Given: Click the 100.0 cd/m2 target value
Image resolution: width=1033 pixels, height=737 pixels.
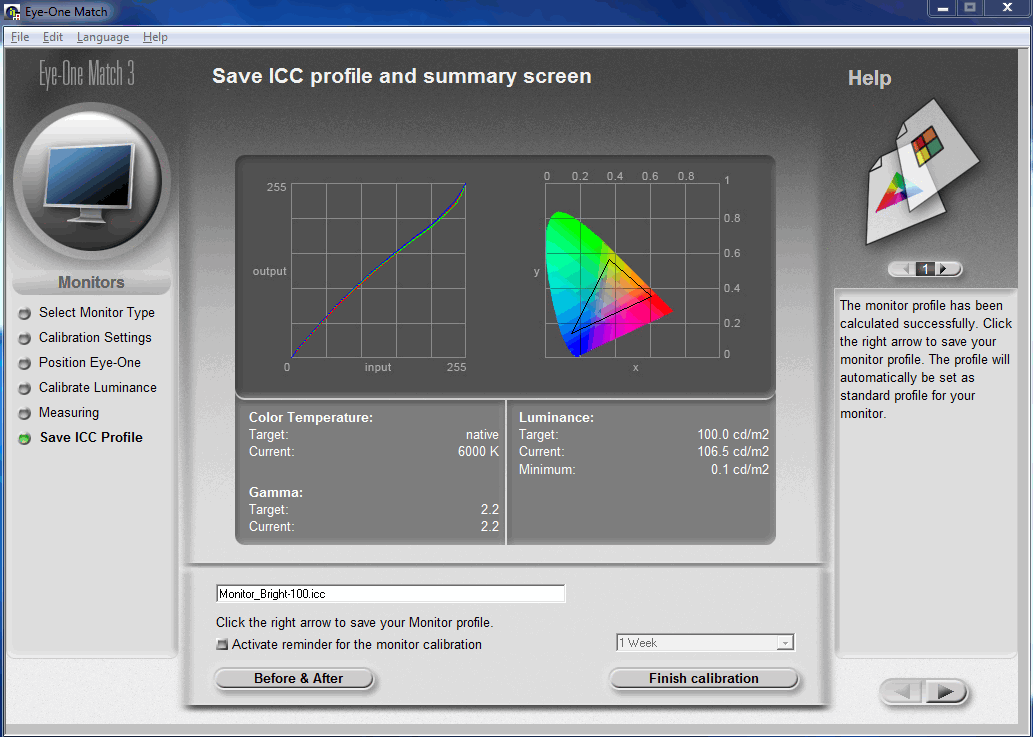Looking at the screenshot, I should point(733,435).
